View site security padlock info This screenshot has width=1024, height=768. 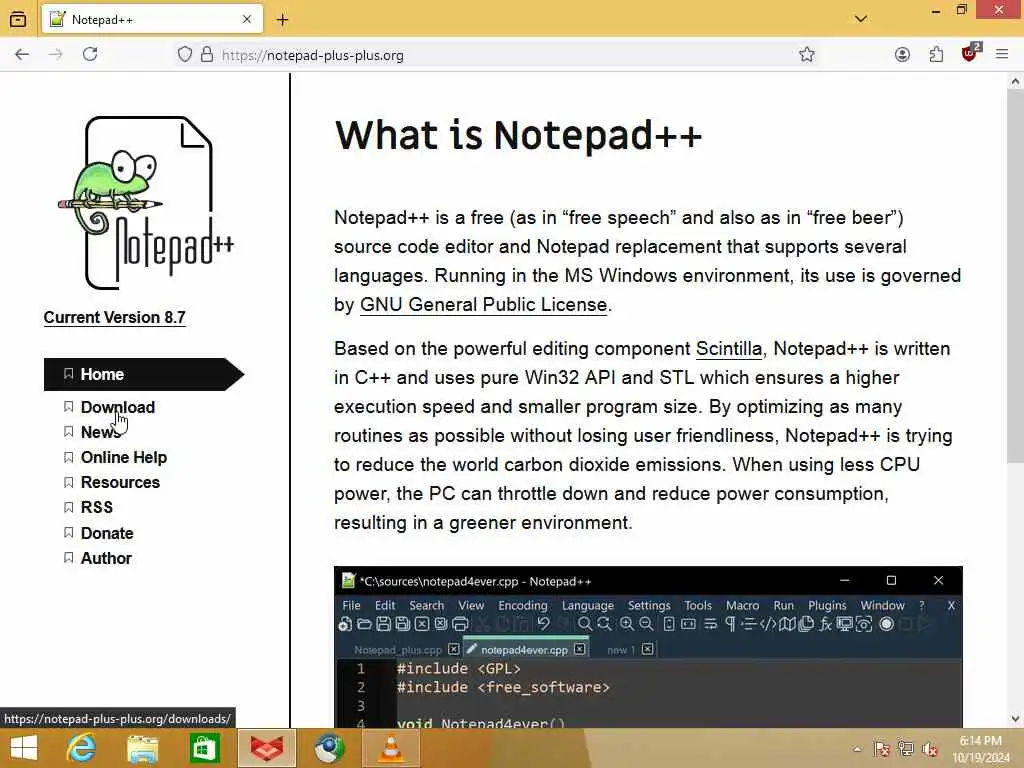(x=207, y=54)
